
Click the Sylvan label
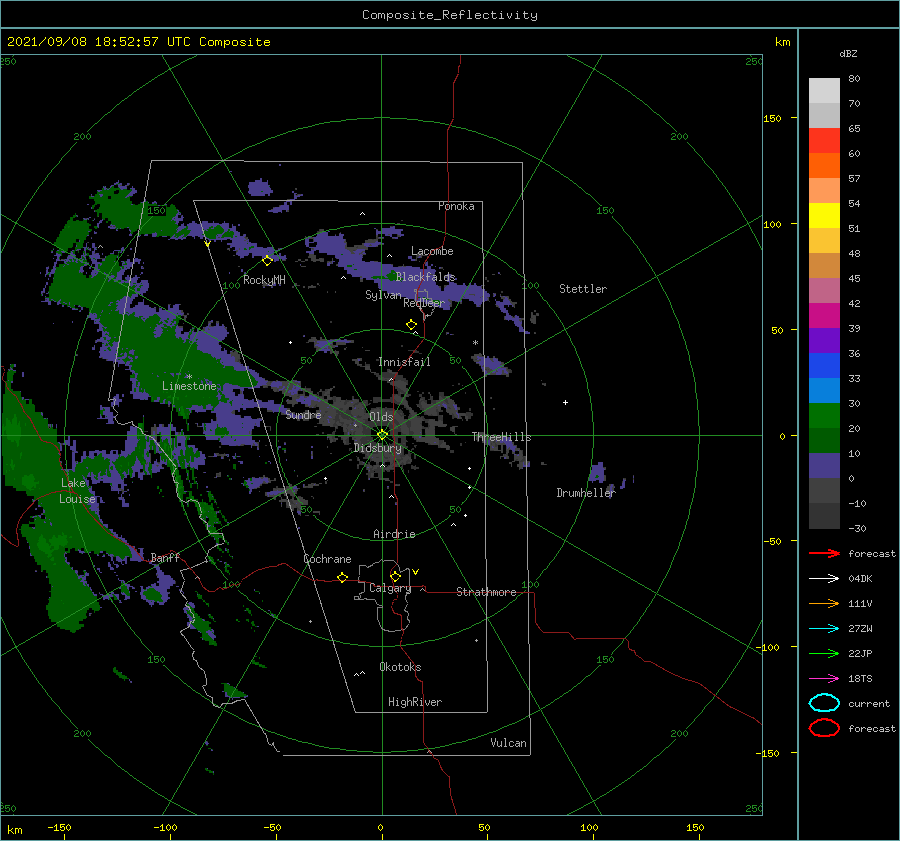point(383,295)
